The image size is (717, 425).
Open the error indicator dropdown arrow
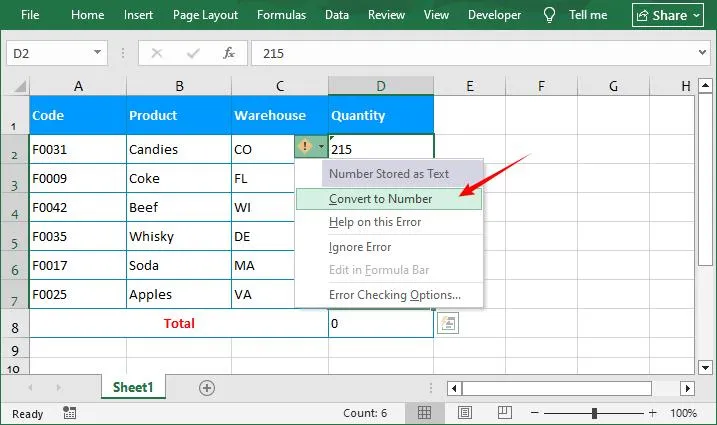pos(321,147)
